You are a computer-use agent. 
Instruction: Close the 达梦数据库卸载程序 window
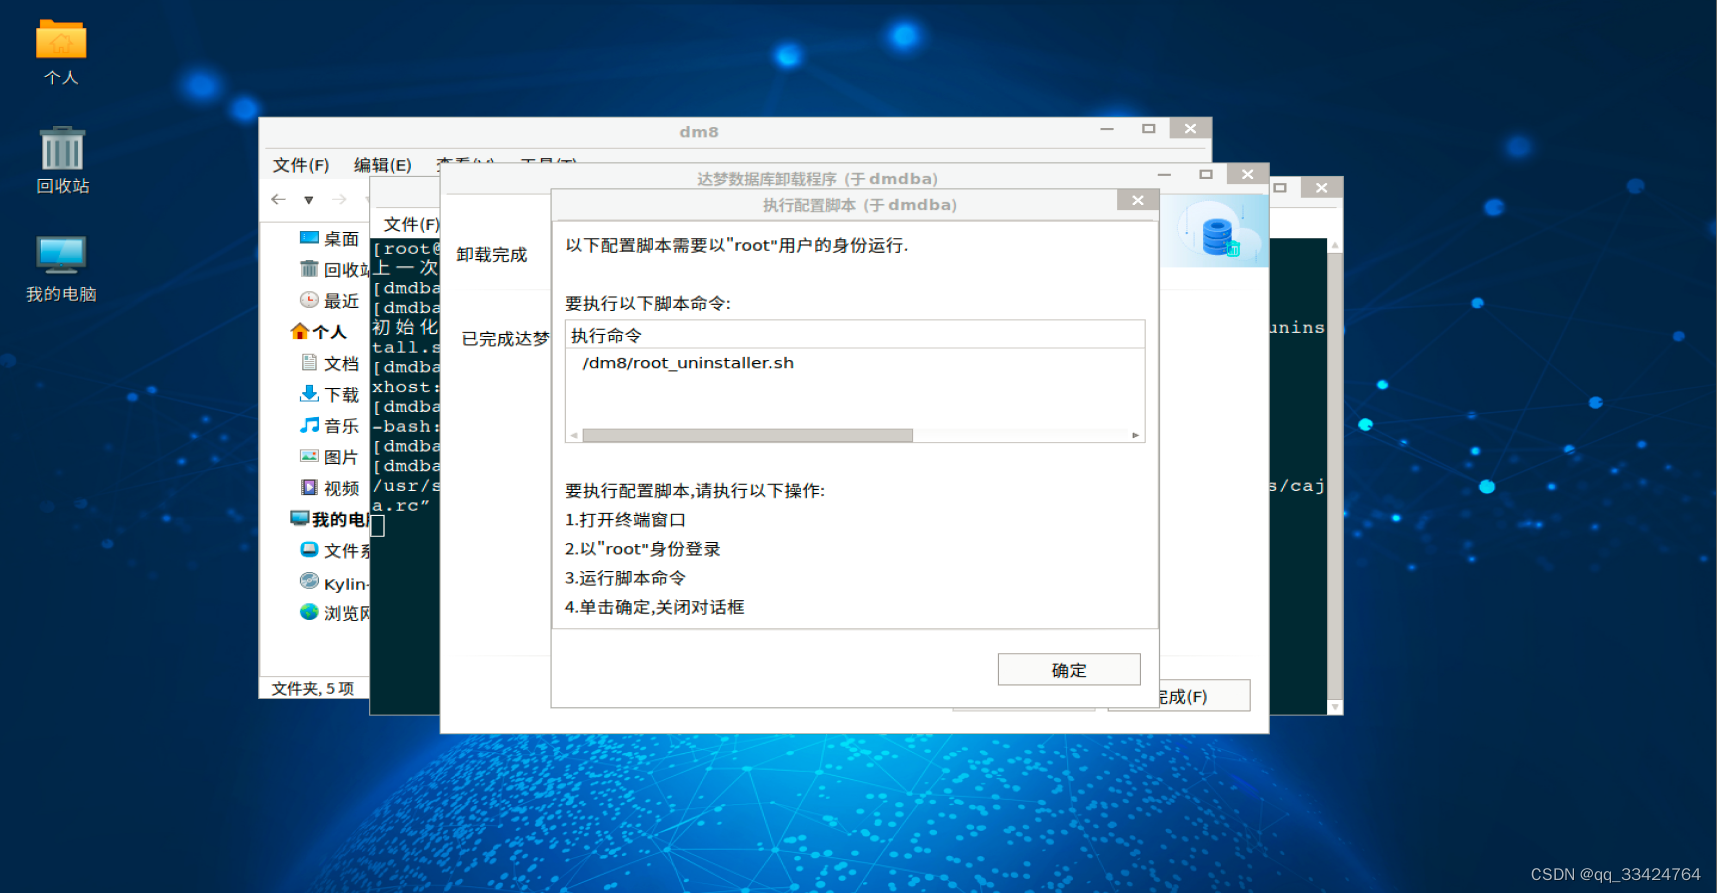click(1248, 174)
